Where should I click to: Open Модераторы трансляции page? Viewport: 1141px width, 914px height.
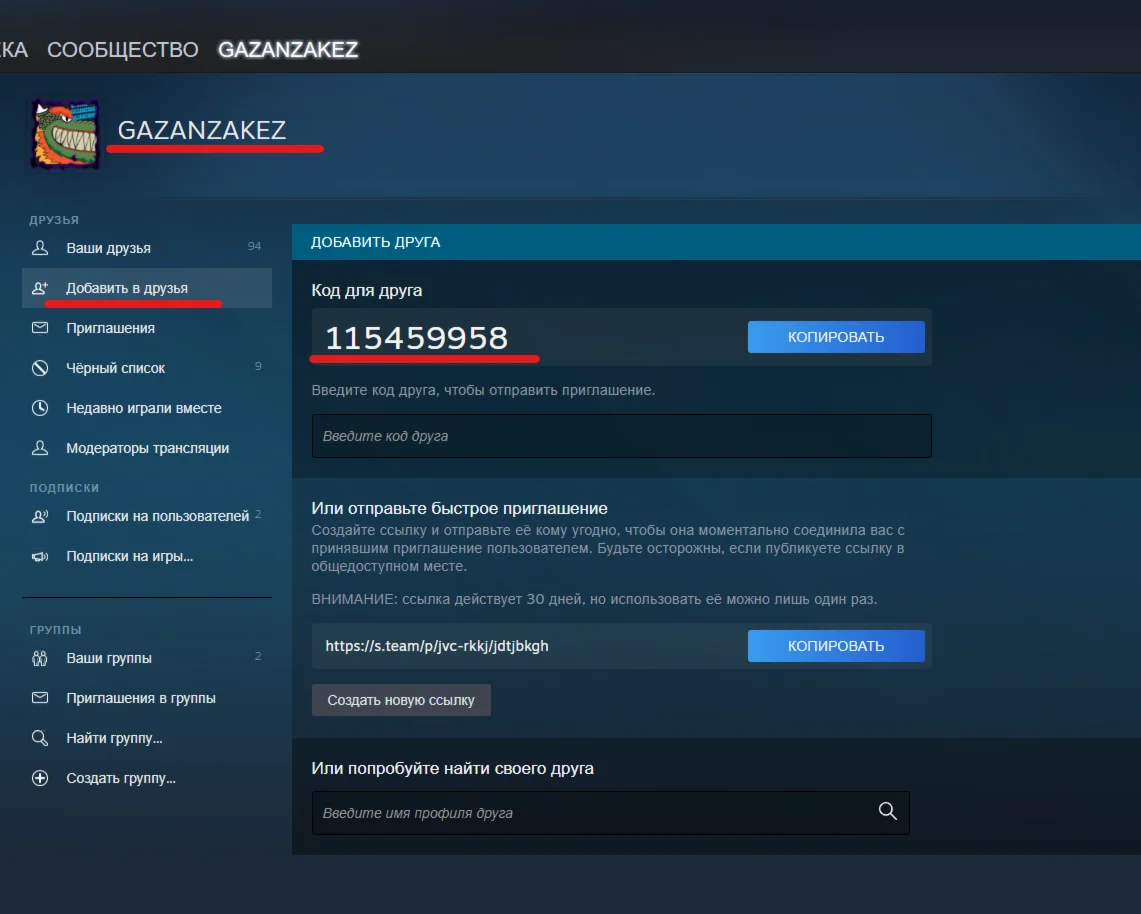(x=147, y=448)
